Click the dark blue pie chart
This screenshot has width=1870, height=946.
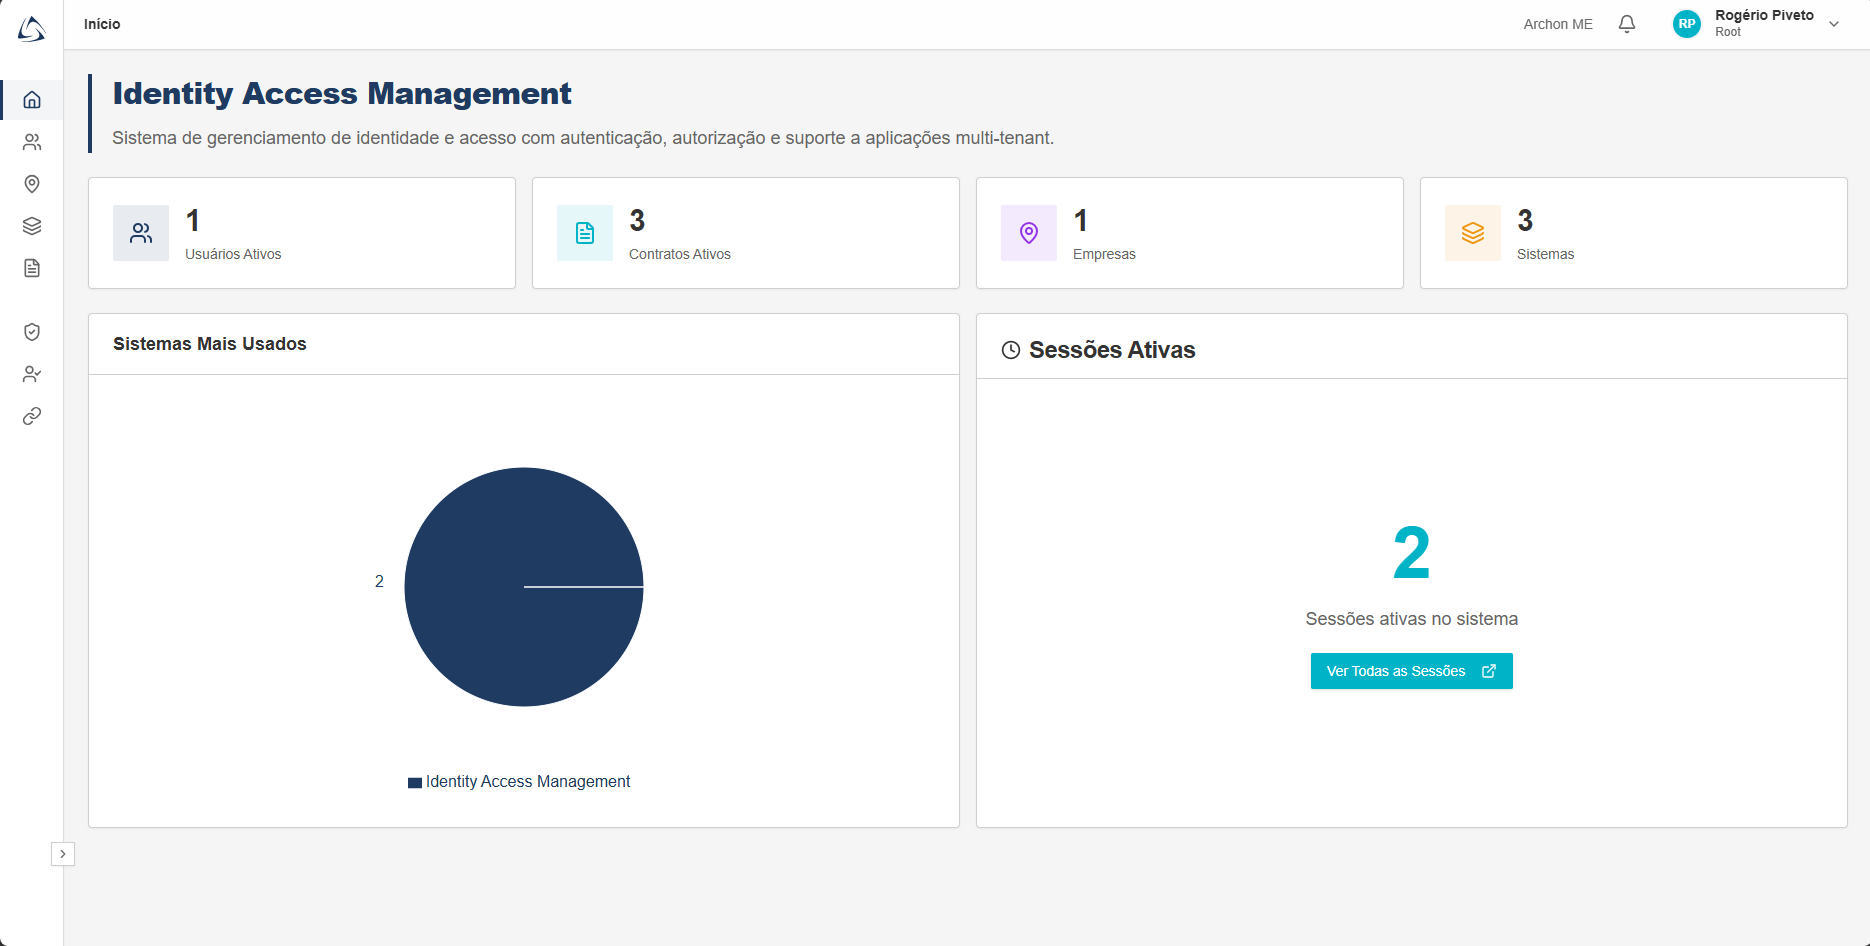tap(524, 587)
